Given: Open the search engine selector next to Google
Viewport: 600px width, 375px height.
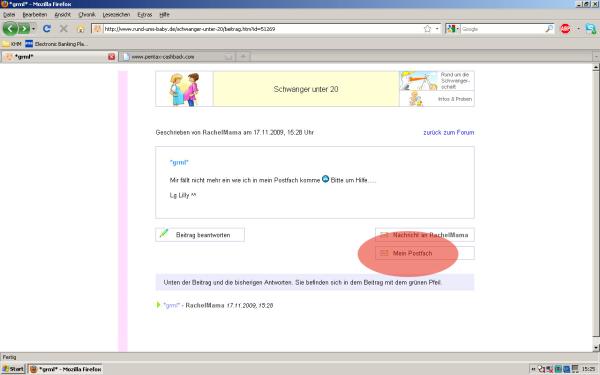Looking at the screenshot, I should click(x=453, y=29).
